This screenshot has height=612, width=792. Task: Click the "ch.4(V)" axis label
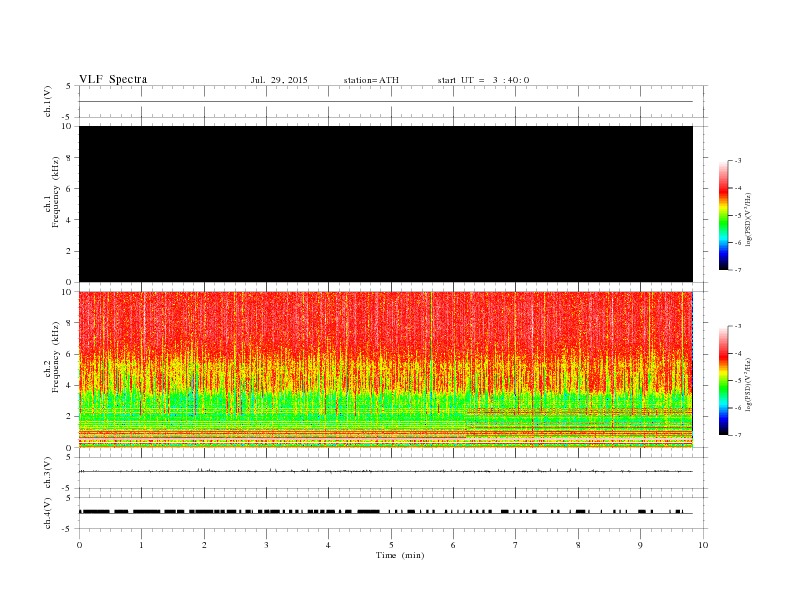[48, 513]
